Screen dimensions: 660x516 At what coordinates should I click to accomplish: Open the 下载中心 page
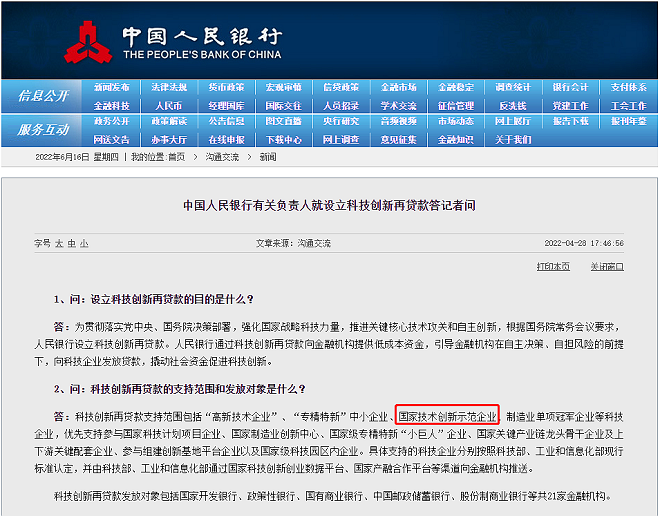283,139
